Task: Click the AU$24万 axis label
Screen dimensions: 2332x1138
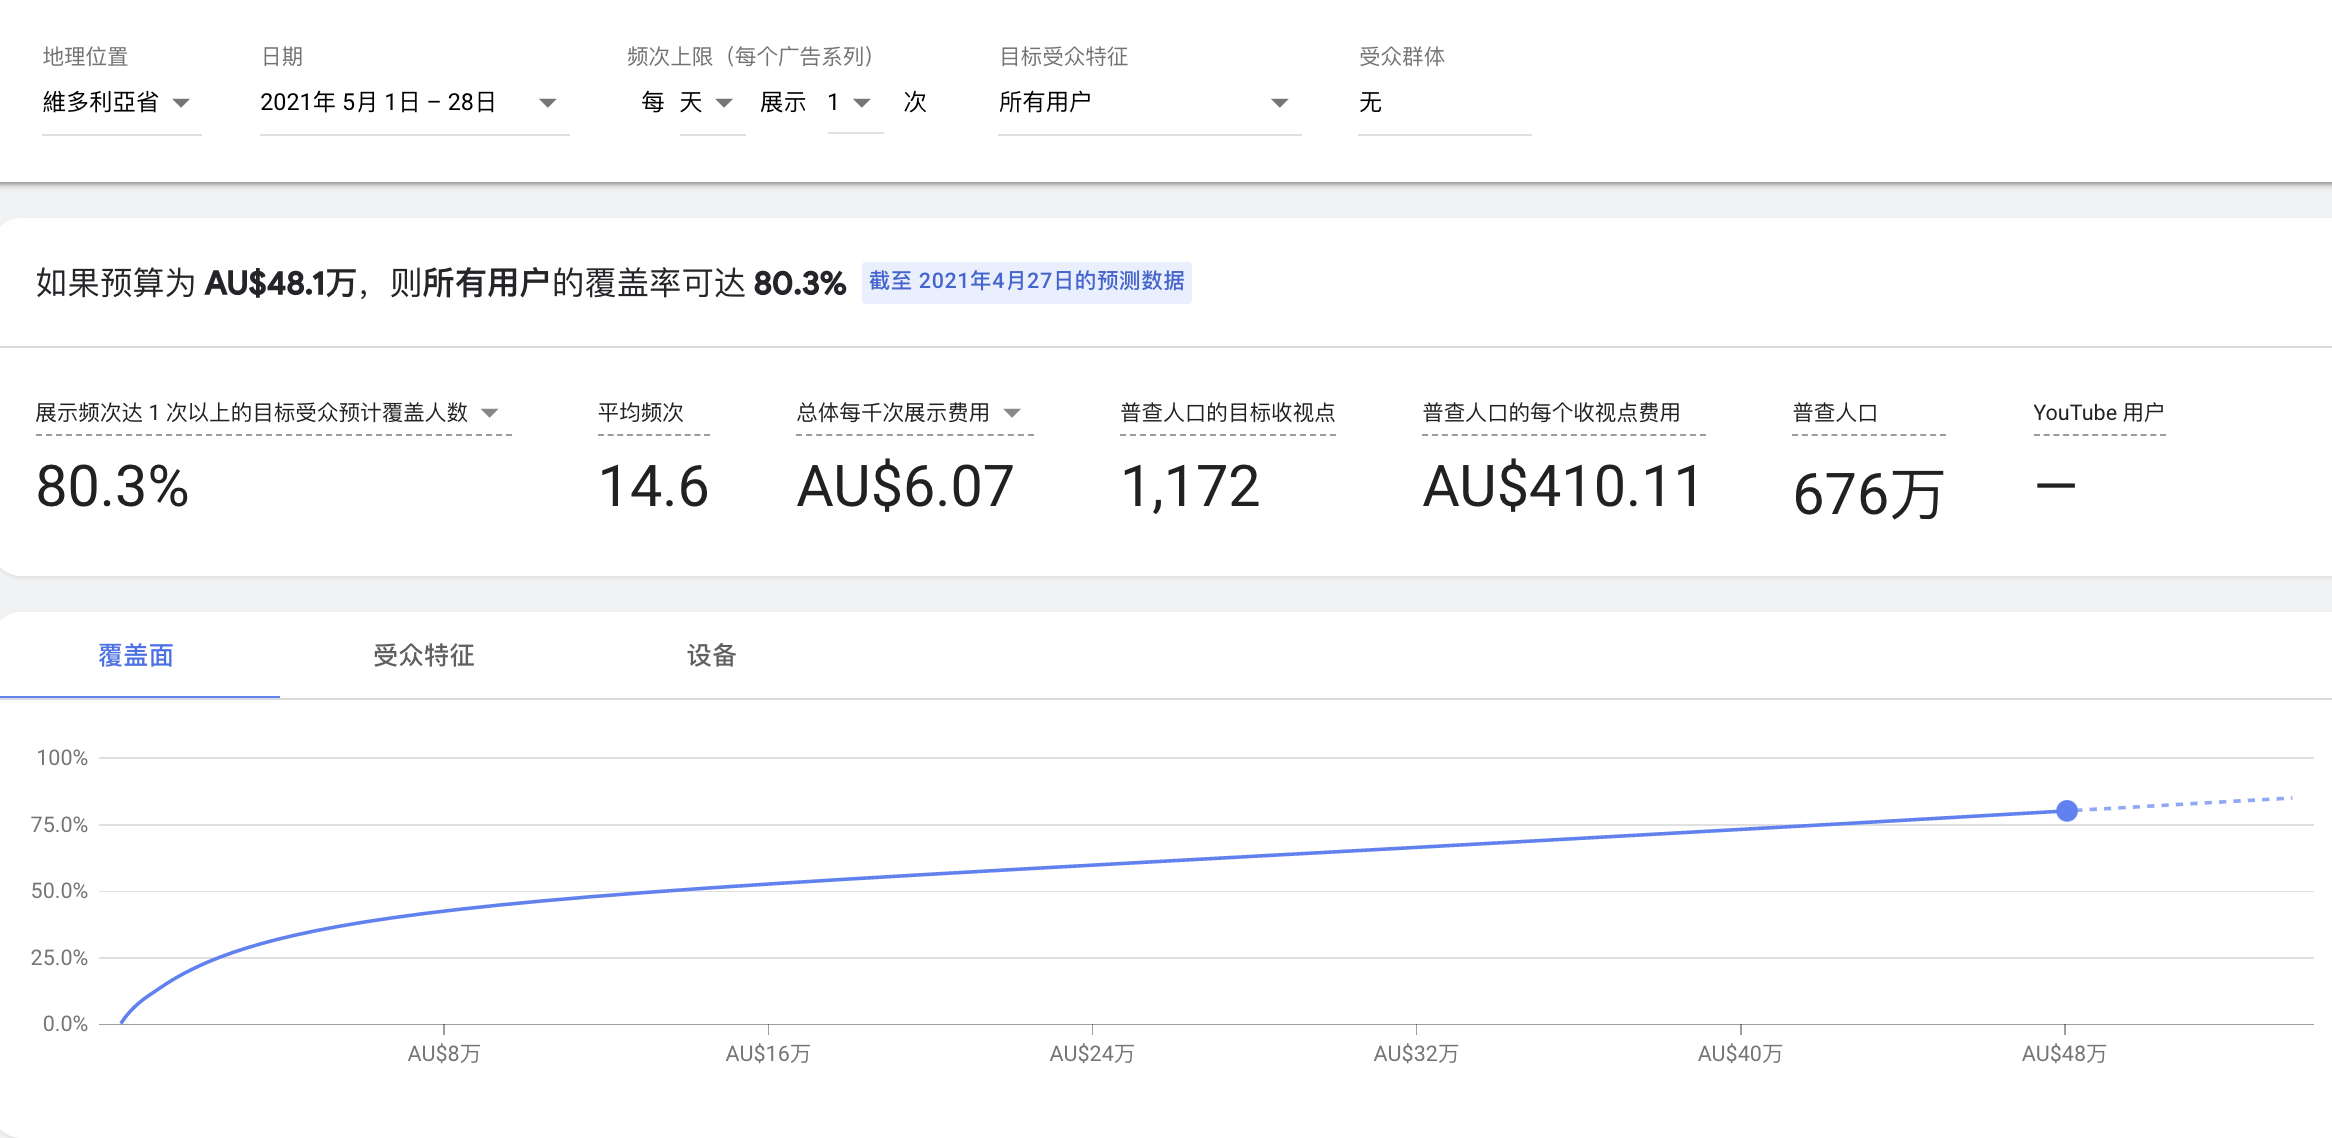Action: [x=1092, y=1054]
